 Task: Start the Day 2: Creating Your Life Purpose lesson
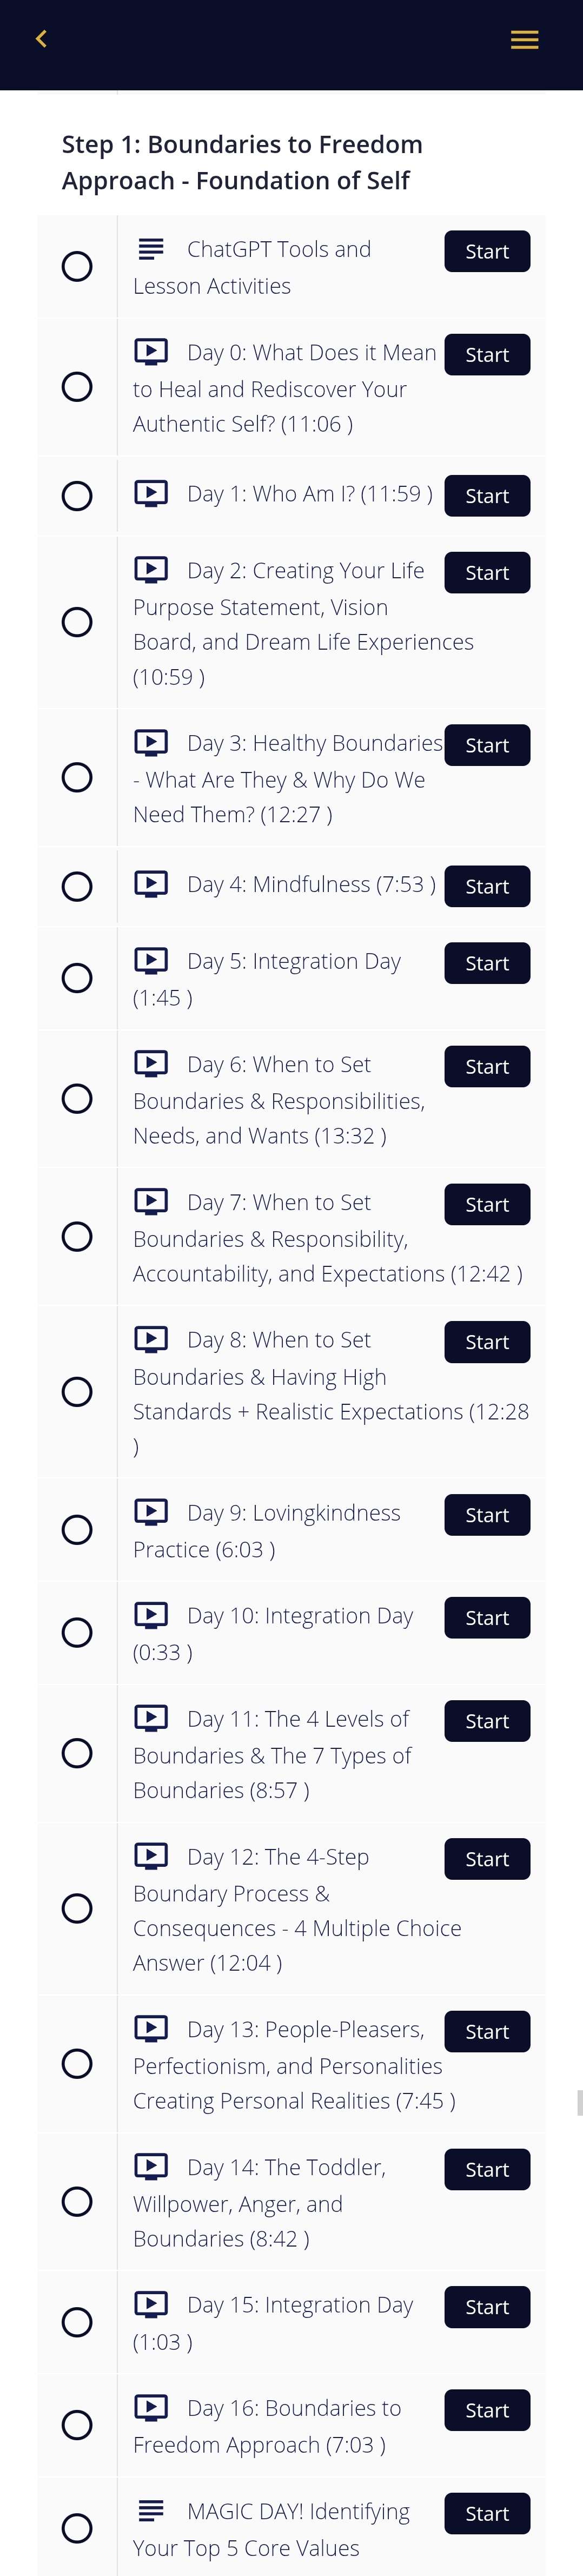click(487, 572)
